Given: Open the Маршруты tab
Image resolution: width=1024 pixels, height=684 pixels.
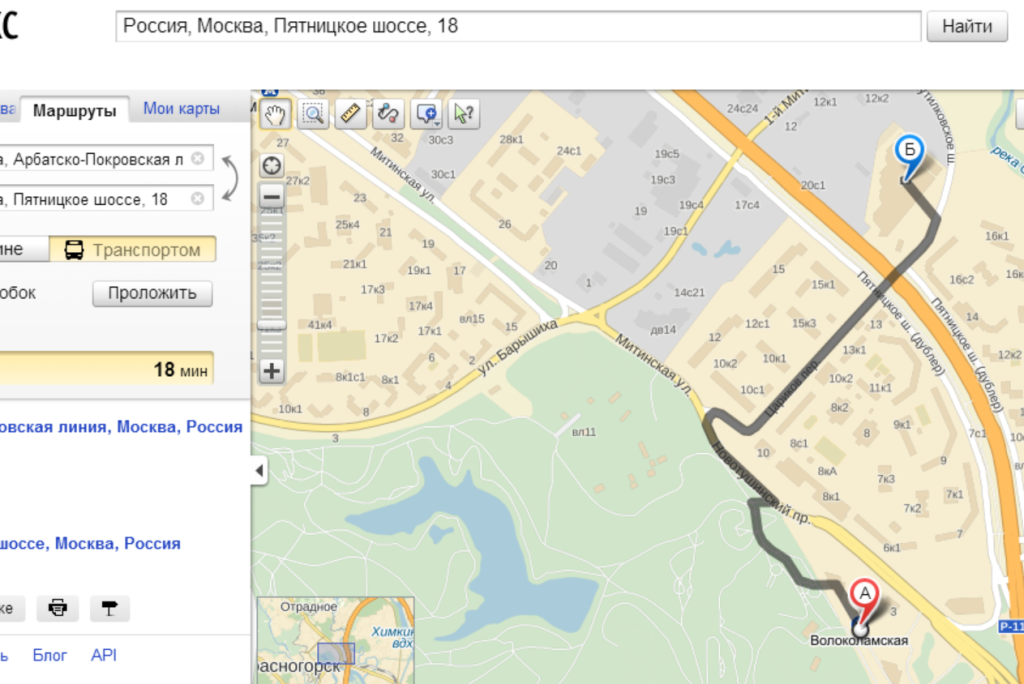Looking at the screenshot, I should (x=74, y=110).
